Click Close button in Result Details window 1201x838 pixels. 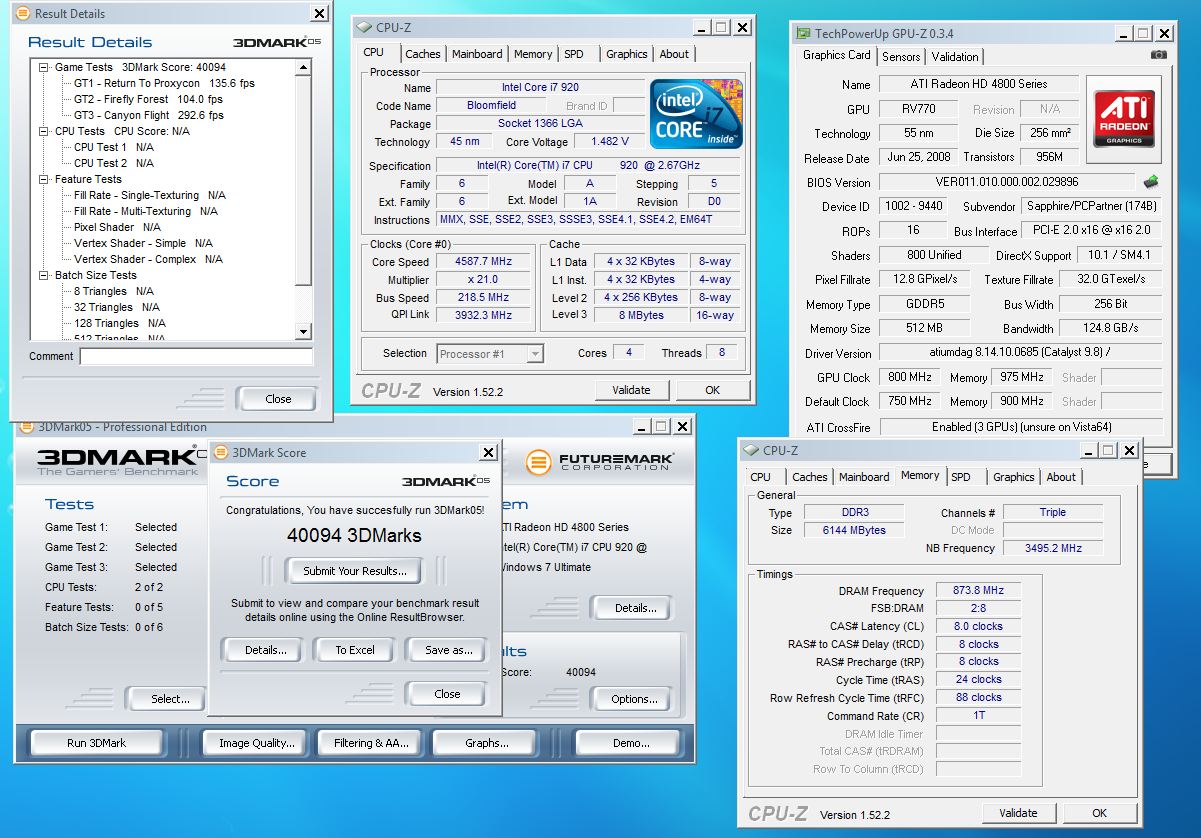278,399
